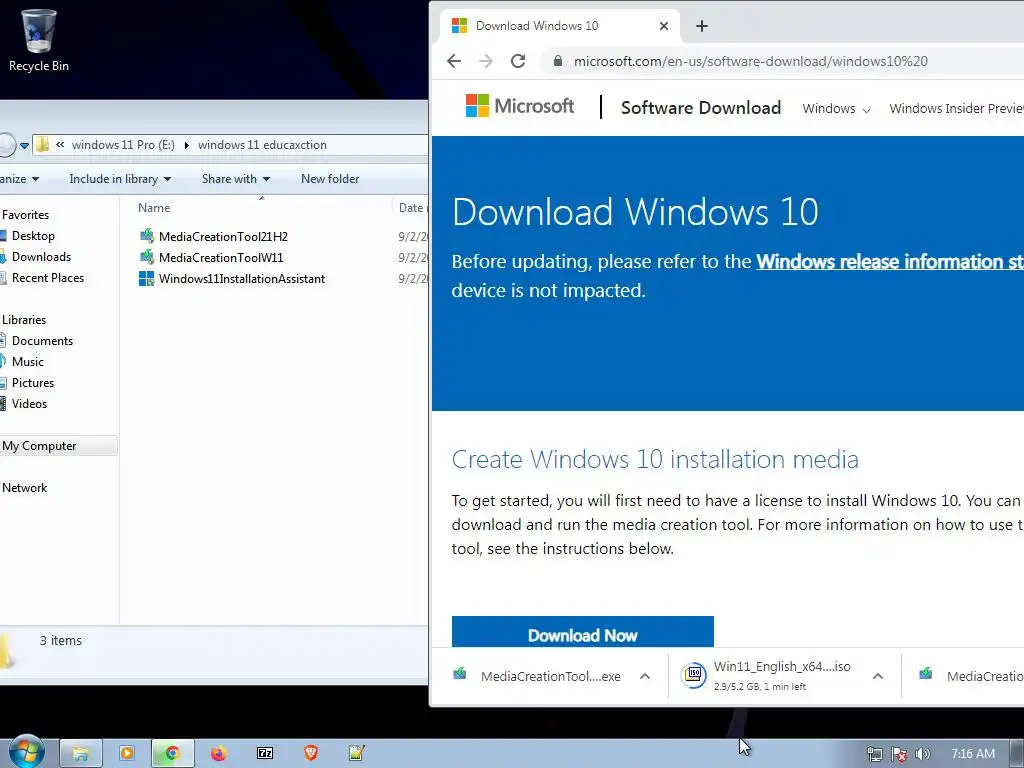Open Windows release information link

pos(890,261)
